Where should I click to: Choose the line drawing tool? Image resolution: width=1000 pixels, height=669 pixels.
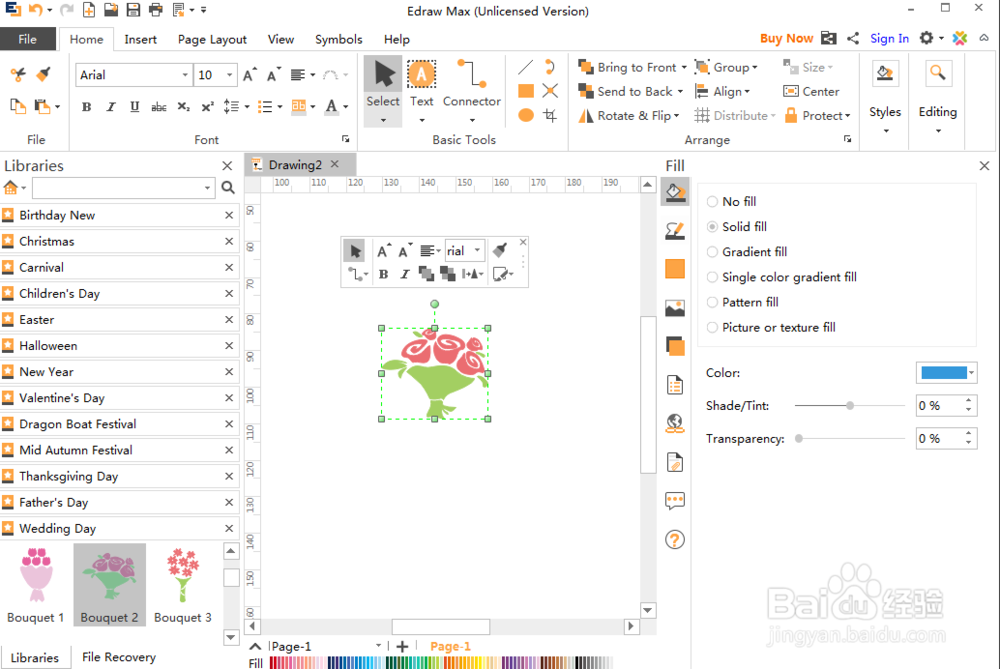pyautogui.click(x=526, y=67)
